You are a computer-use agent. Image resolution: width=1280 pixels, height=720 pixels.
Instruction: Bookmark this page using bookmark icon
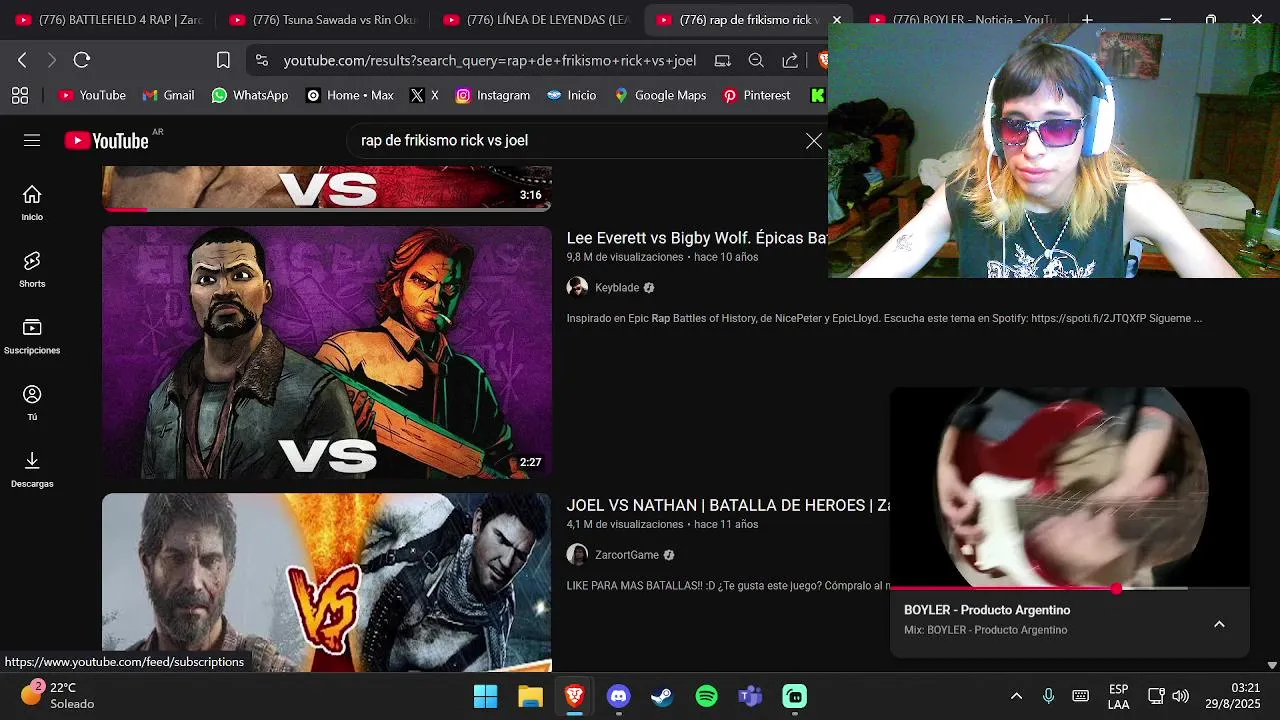pos(224,60)
